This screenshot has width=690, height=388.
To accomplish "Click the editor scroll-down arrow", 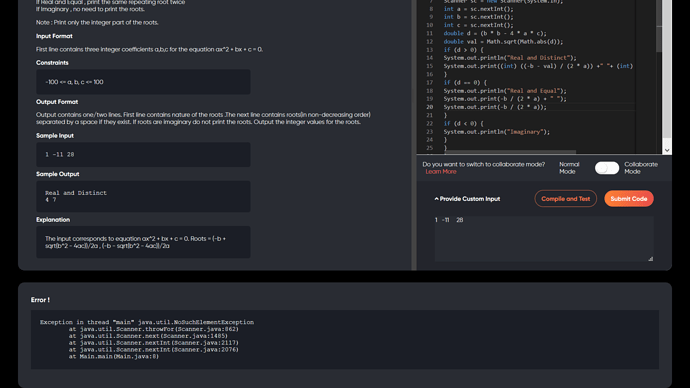I will (x=667, y=150).
